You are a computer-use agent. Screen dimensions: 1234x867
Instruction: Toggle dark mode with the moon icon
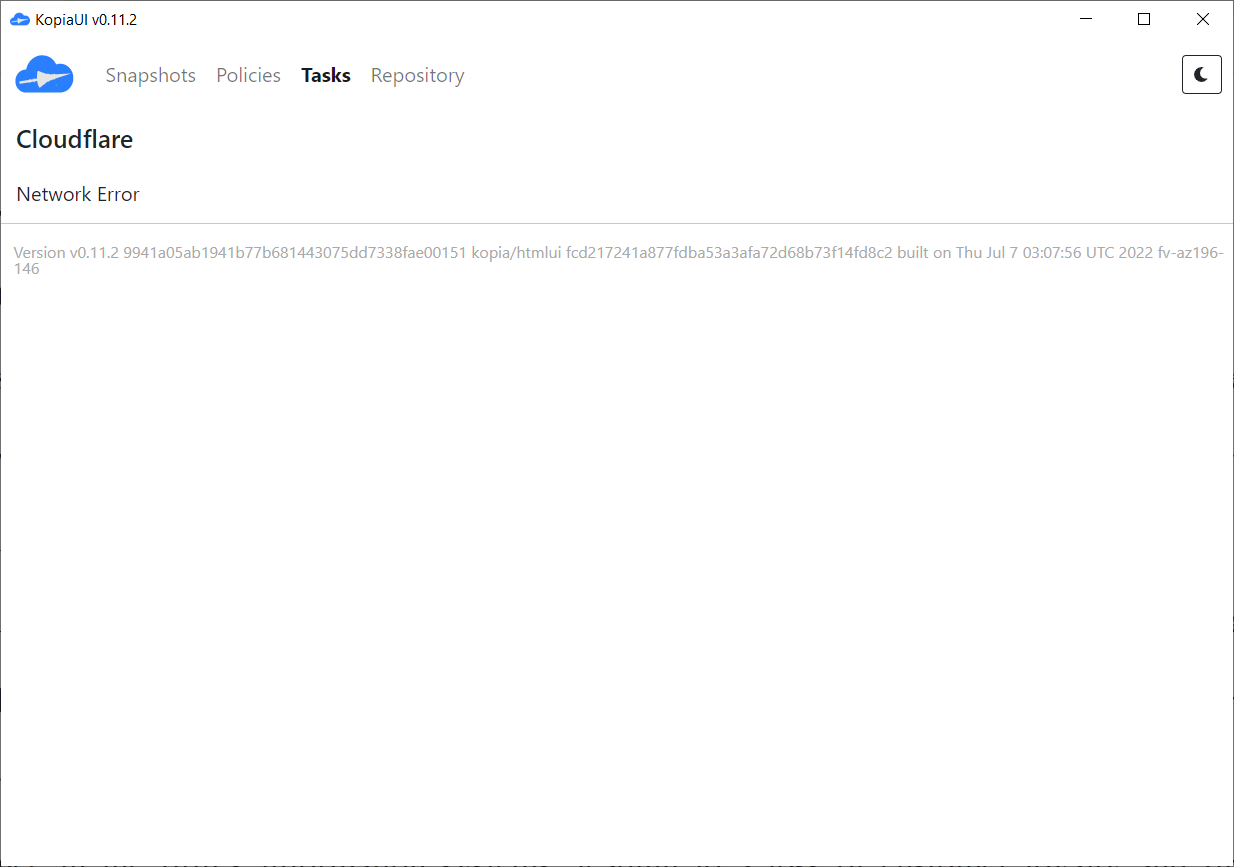tap(1201, 74)
